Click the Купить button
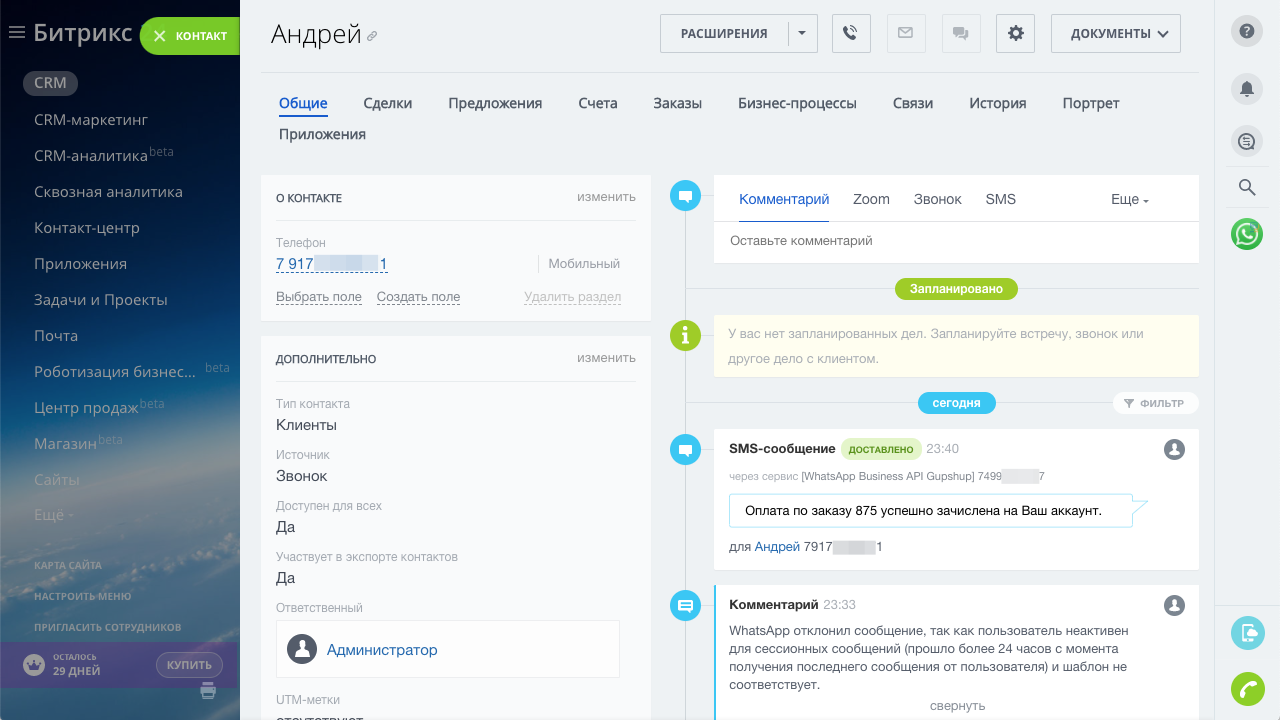The height and width of the screenshot is (720, 1280). [x=189, y=665]
